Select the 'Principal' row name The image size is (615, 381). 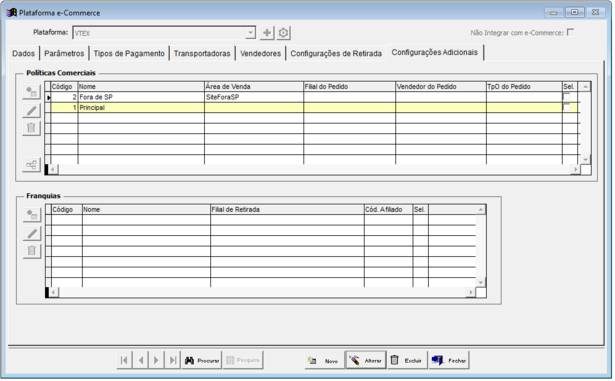tap(92, 108)
